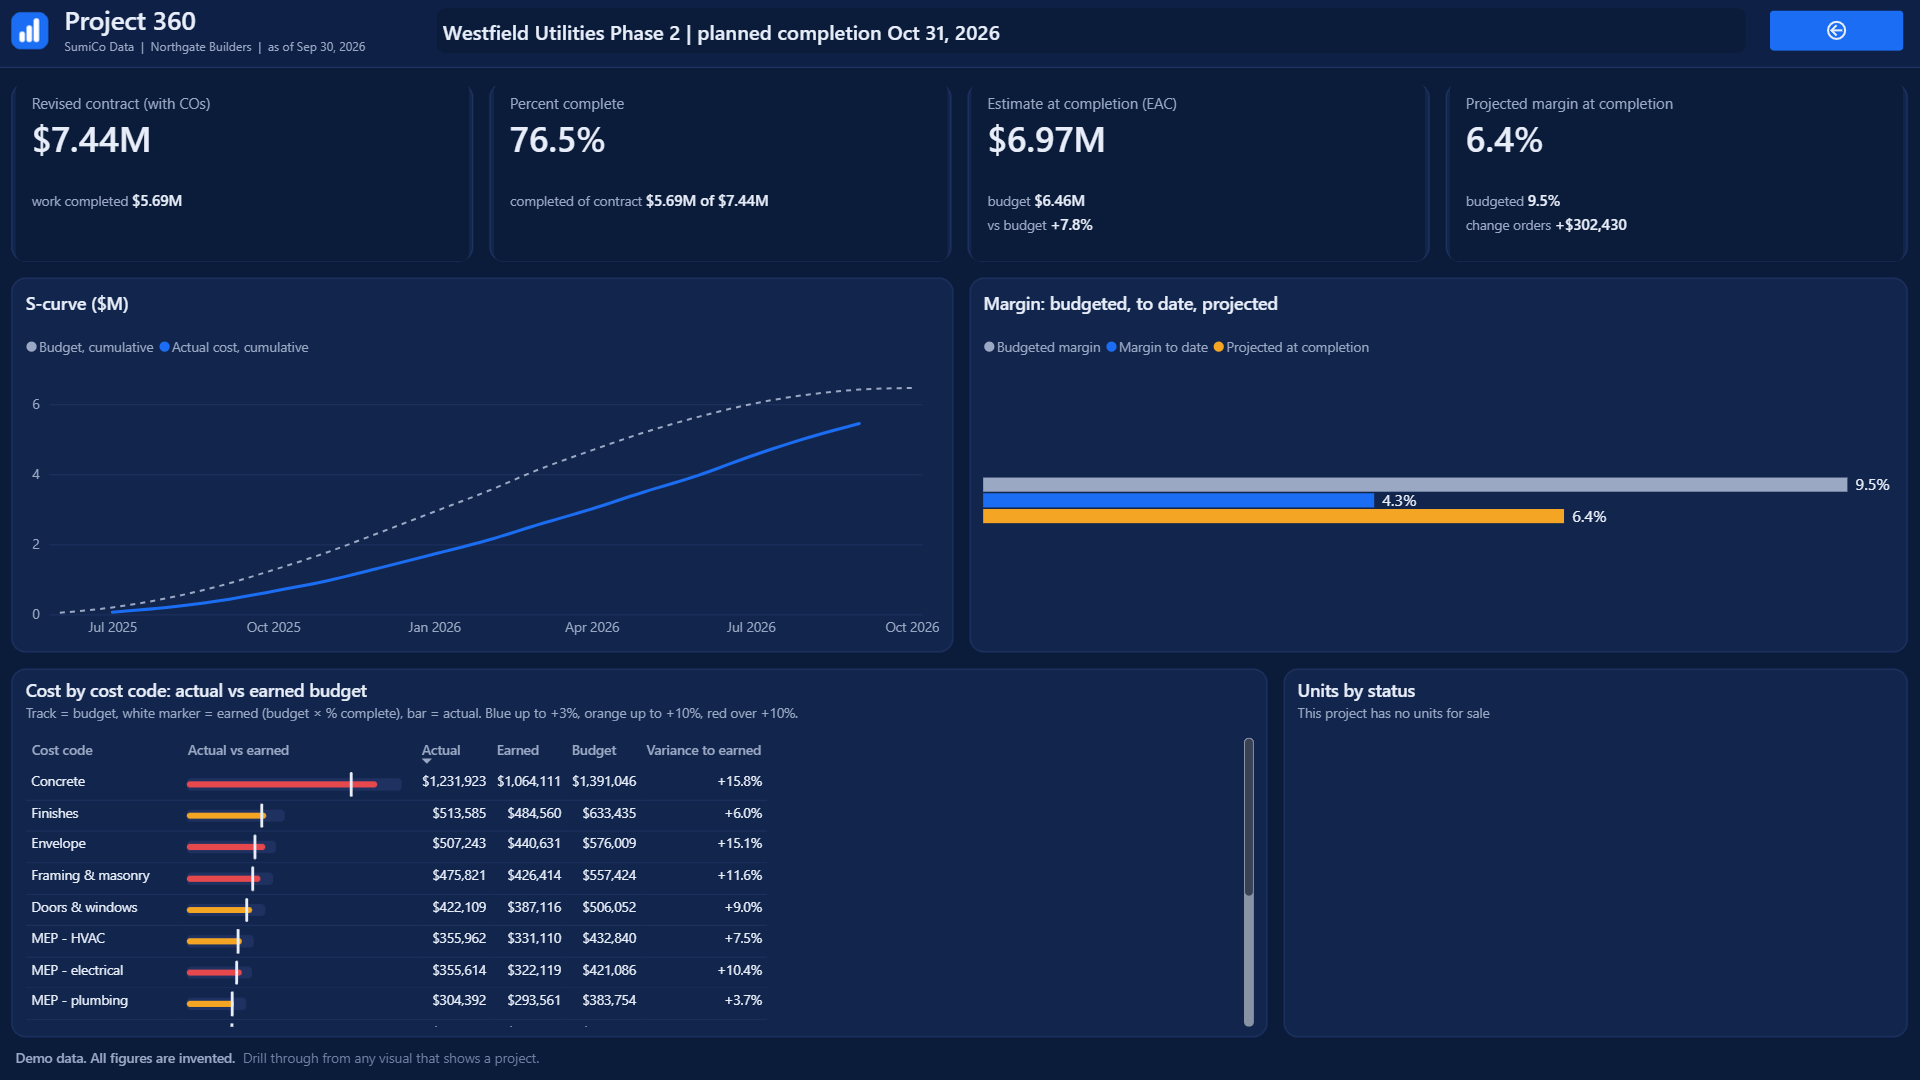Sort by the Earned column header

click(517, 750)
